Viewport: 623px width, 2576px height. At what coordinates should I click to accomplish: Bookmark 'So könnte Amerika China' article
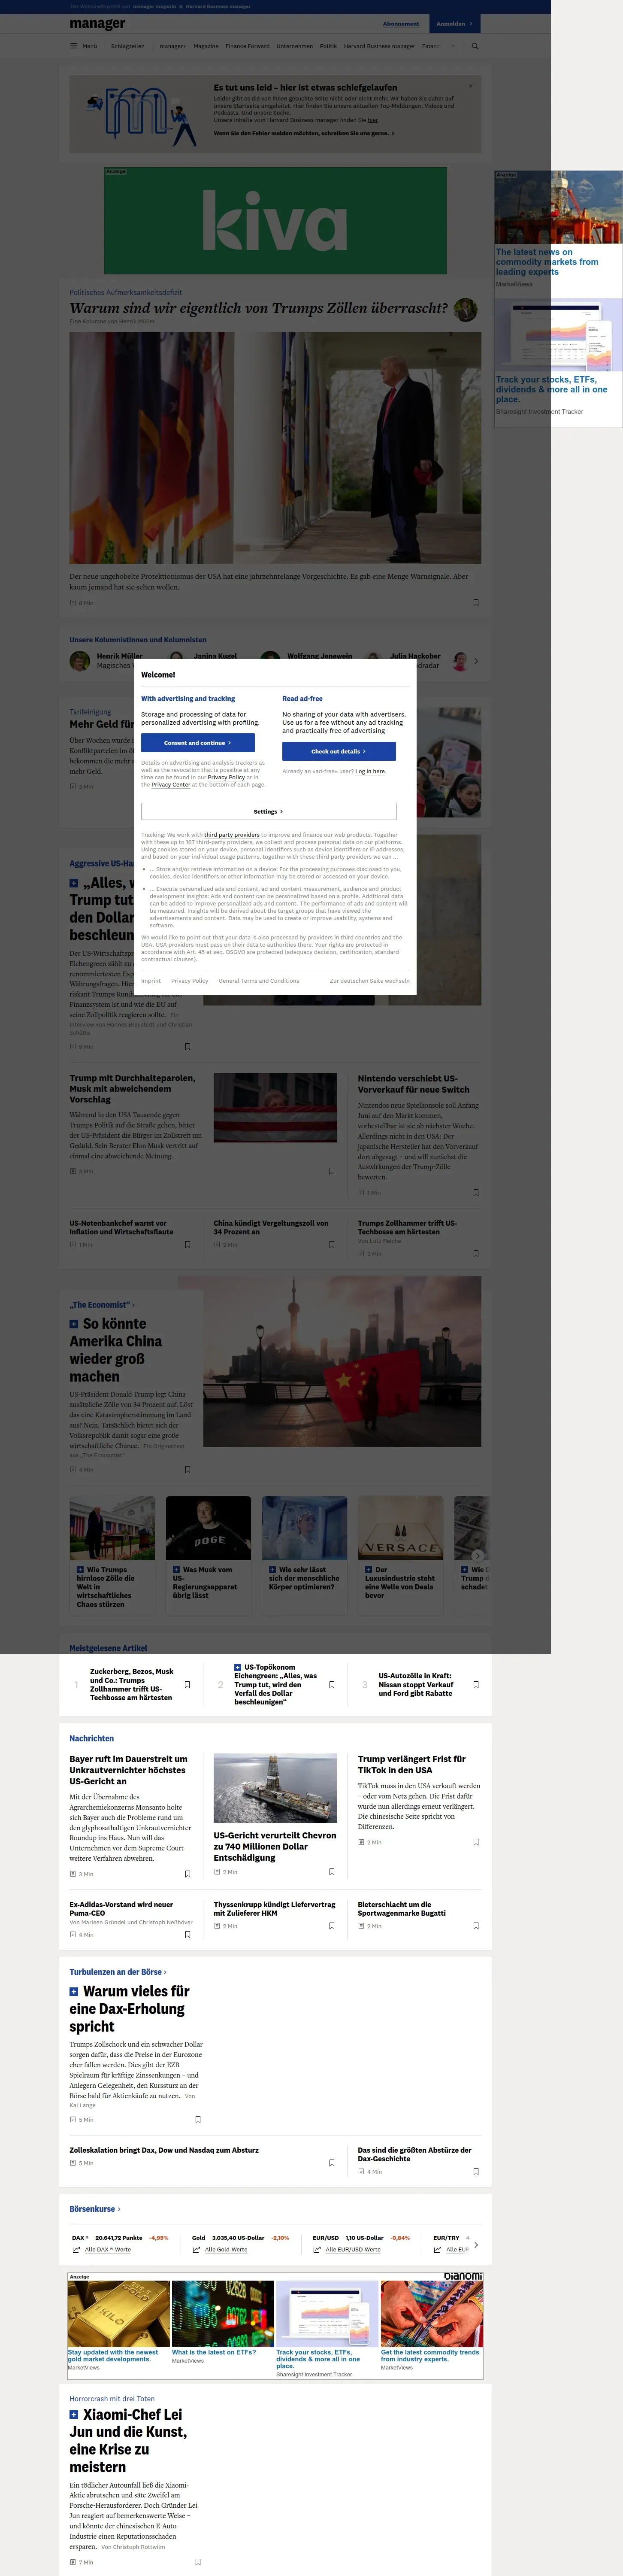188,1469
